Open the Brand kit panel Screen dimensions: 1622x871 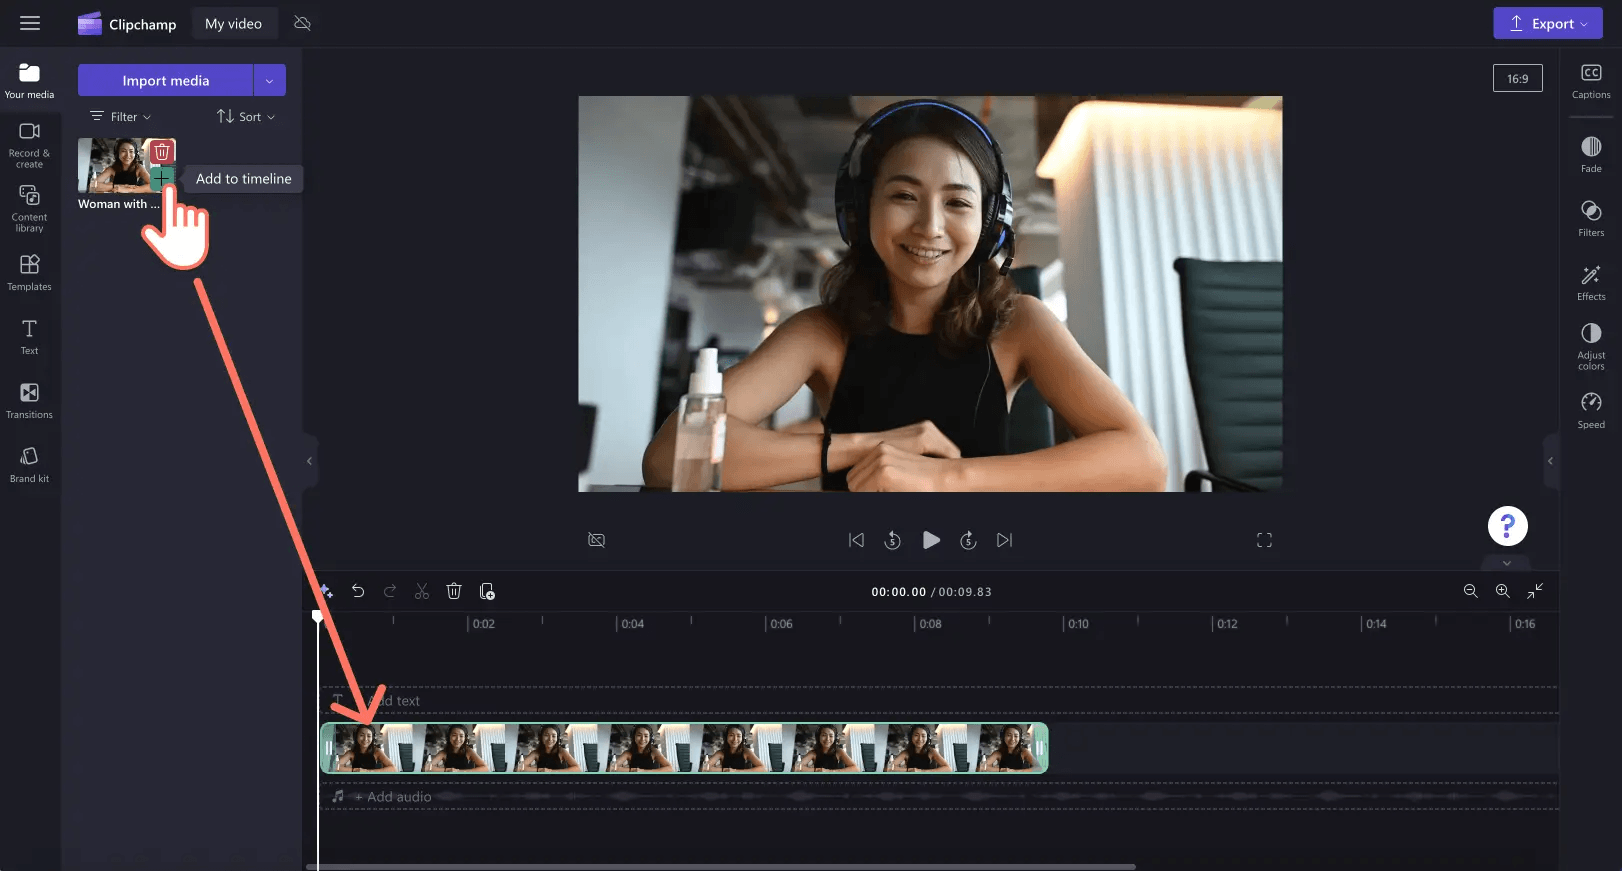pyautogui.click(x=29, y=464)
